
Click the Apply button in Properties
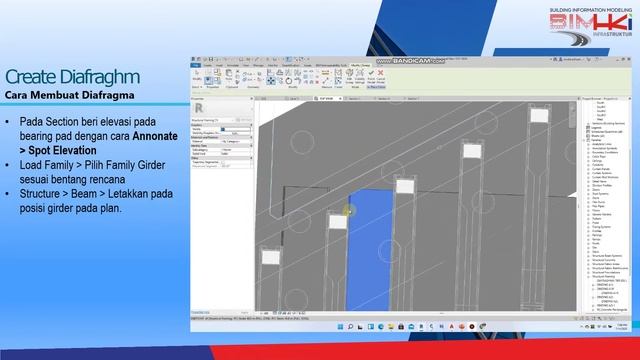pos(244,313)
